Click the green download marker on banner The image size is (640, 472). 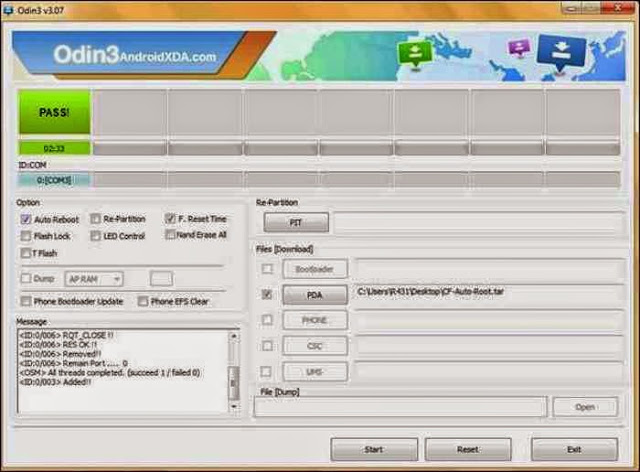point(415,53)
